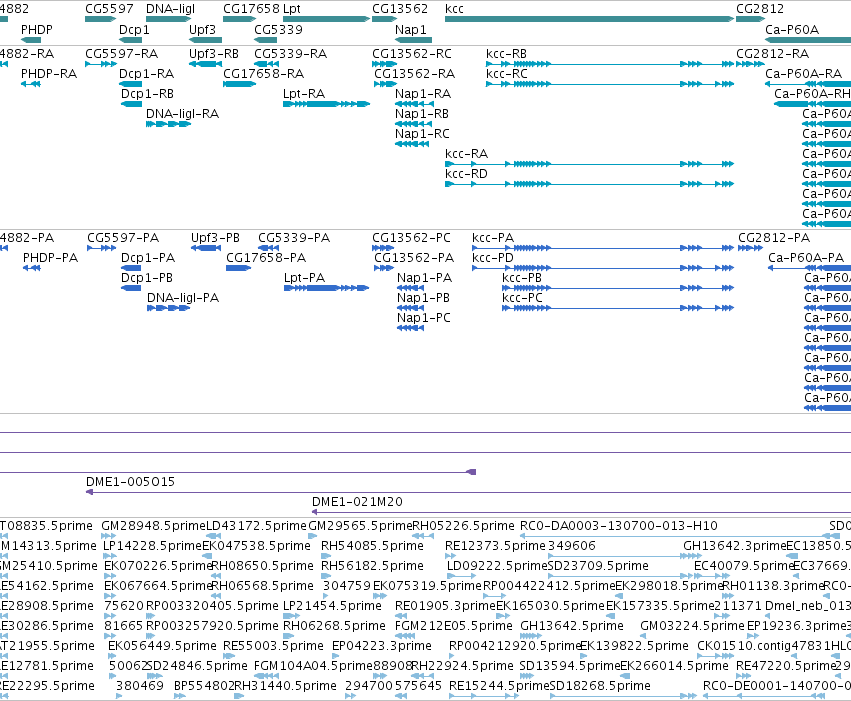Click the kcc-PA protein

pos(603,248)
